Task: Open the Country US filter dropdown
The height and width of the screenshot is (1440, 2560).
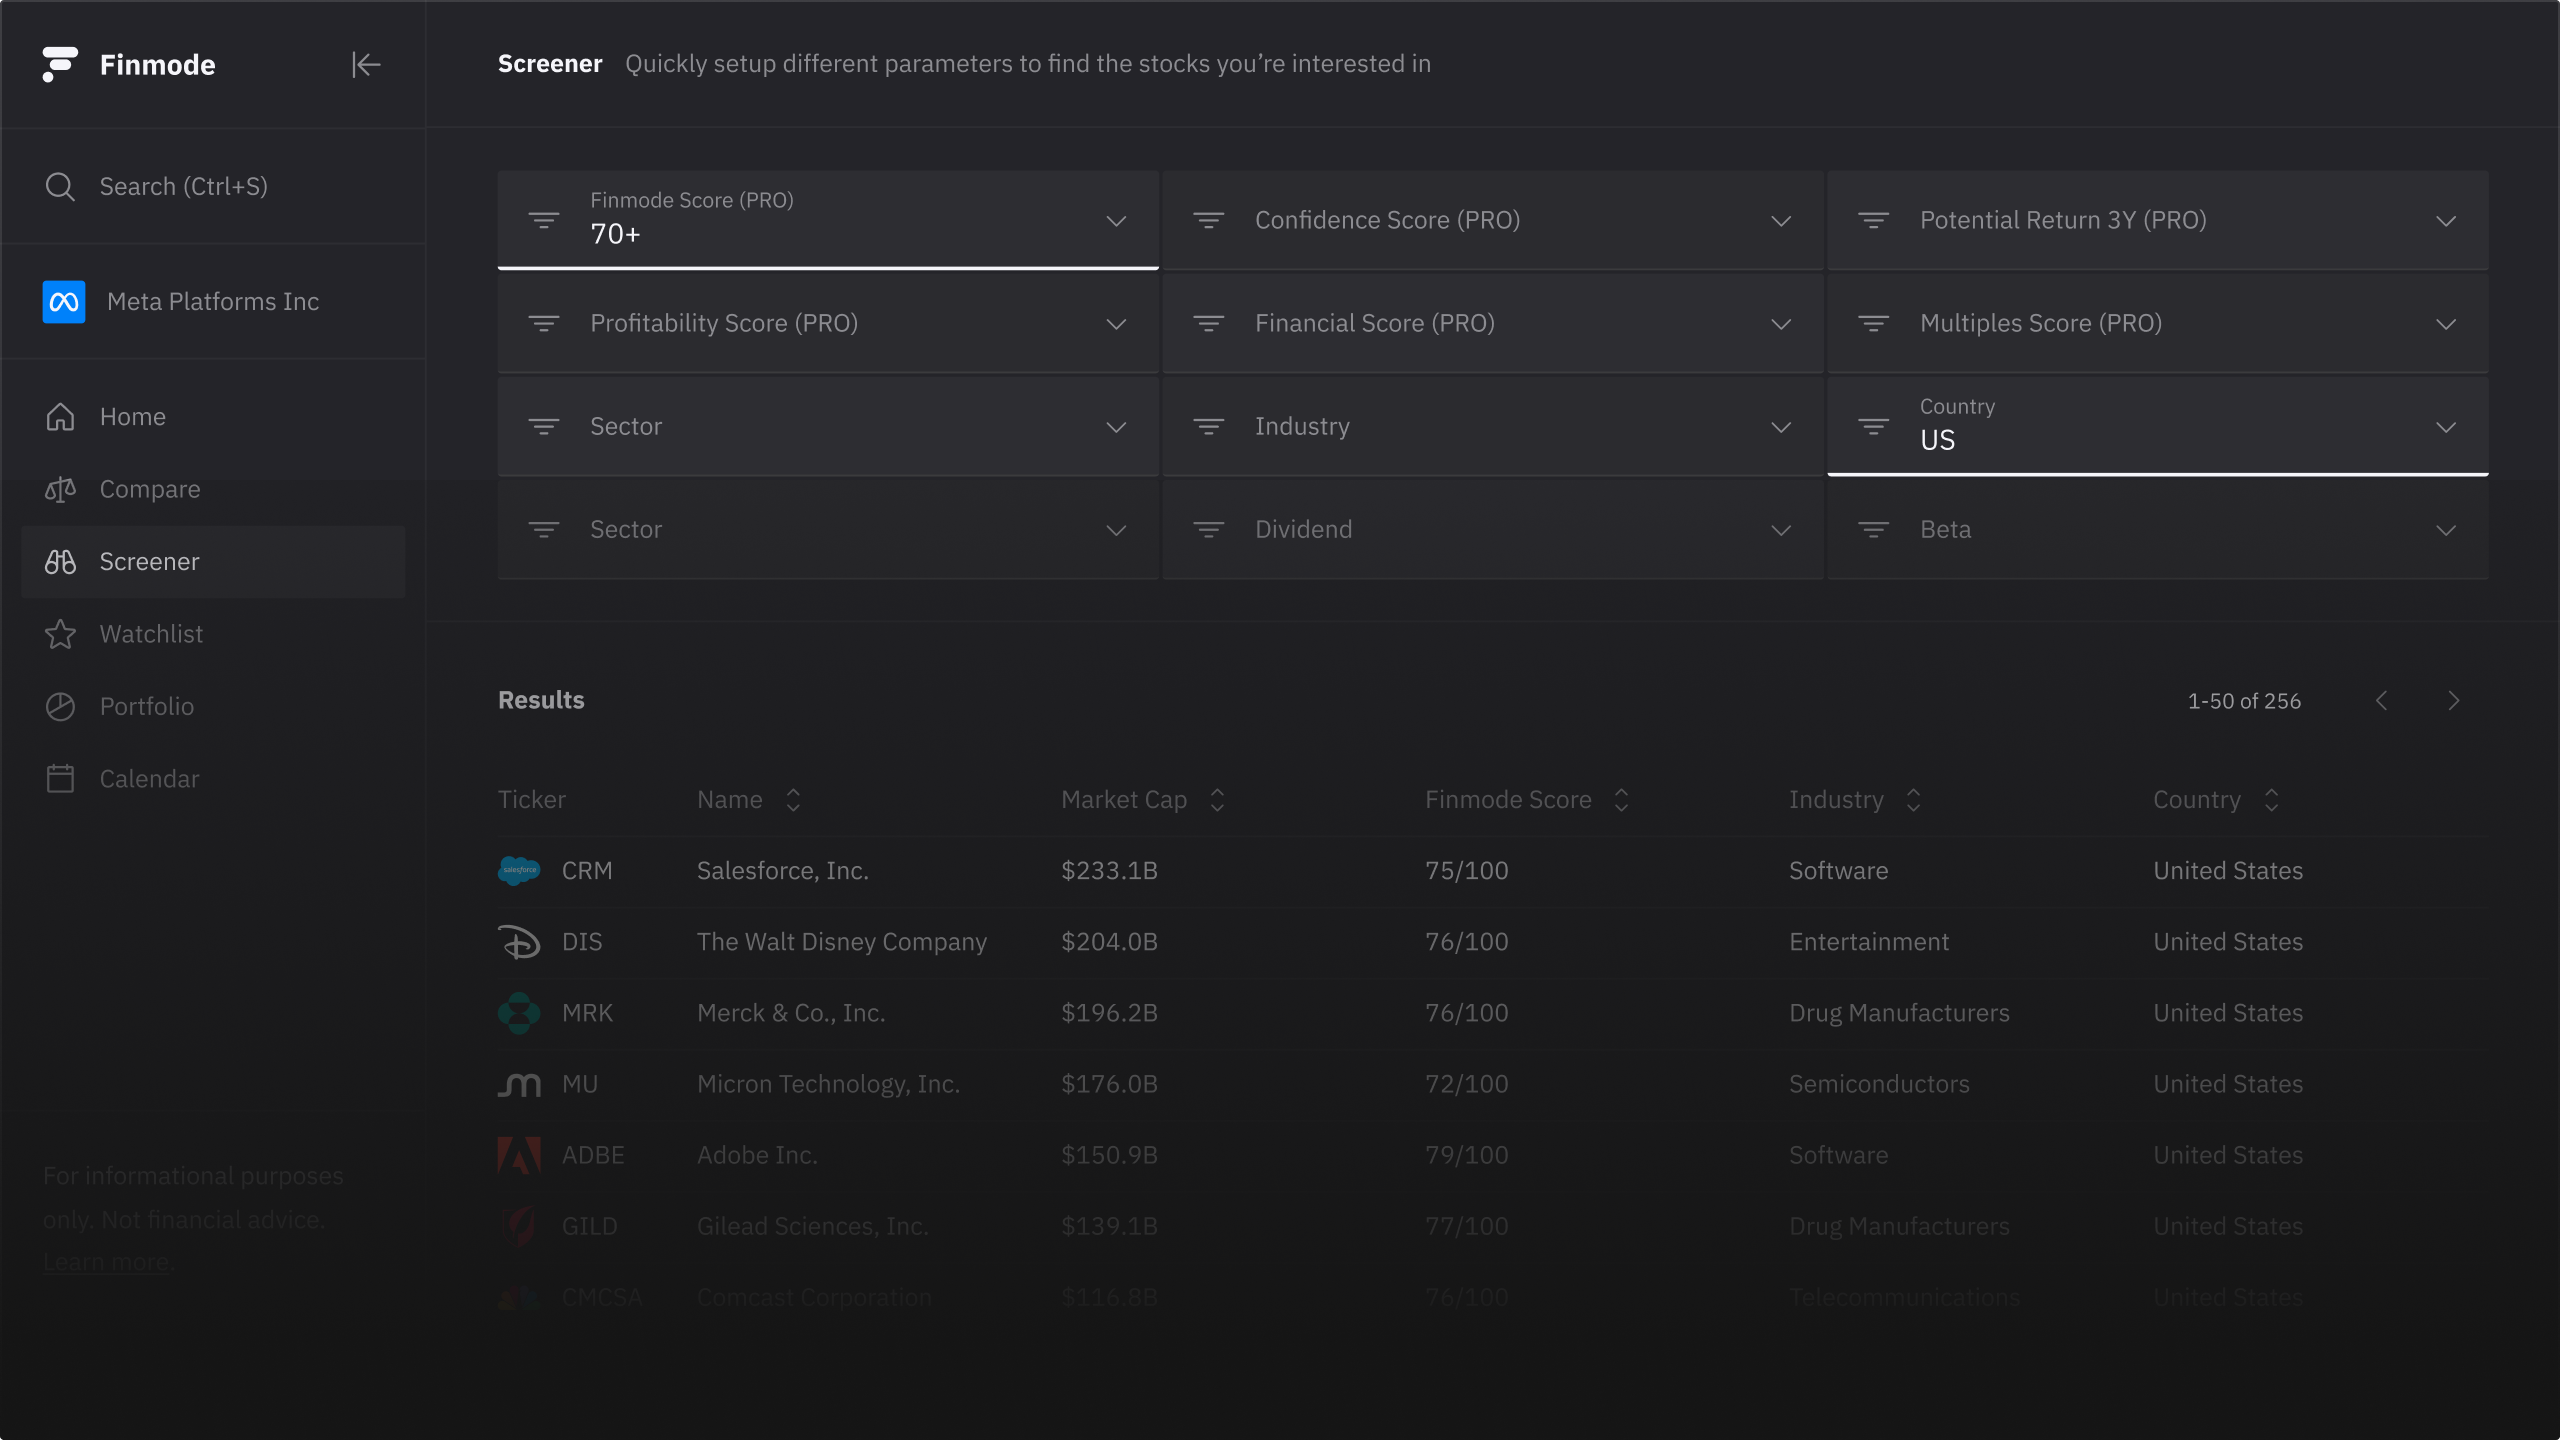Action: point(2445,427)
